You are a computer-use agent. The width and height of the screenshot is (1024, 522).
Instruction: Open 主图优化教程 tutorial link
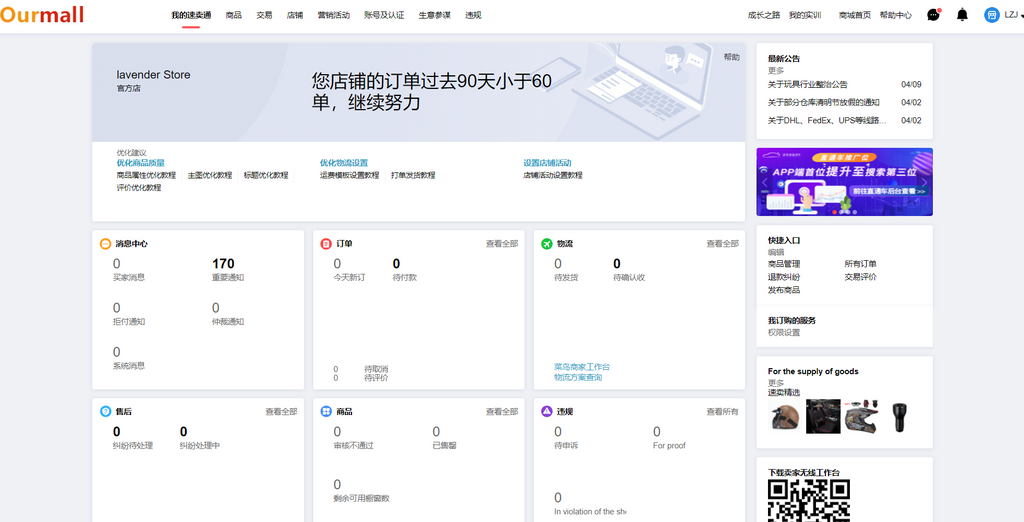pyautogui.click(x=210, y=175)
